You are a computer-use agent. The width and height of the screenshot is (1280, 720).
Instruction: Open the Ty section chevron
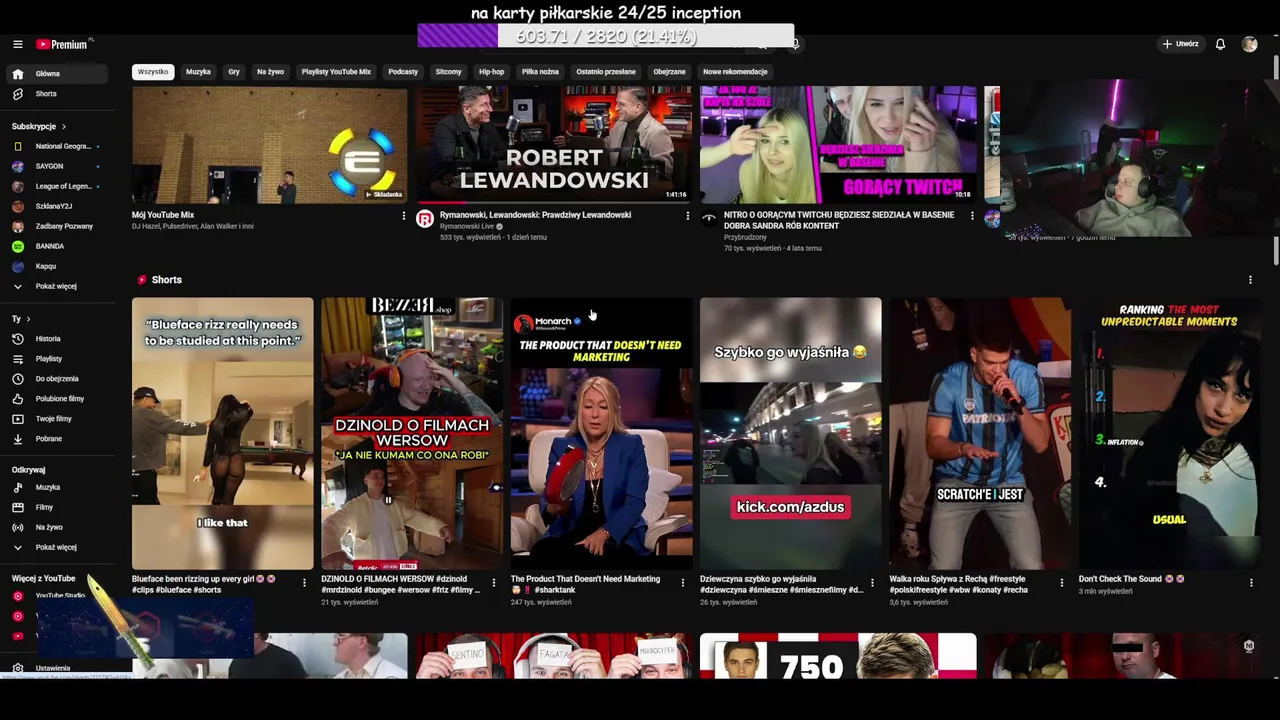point(27,320)
